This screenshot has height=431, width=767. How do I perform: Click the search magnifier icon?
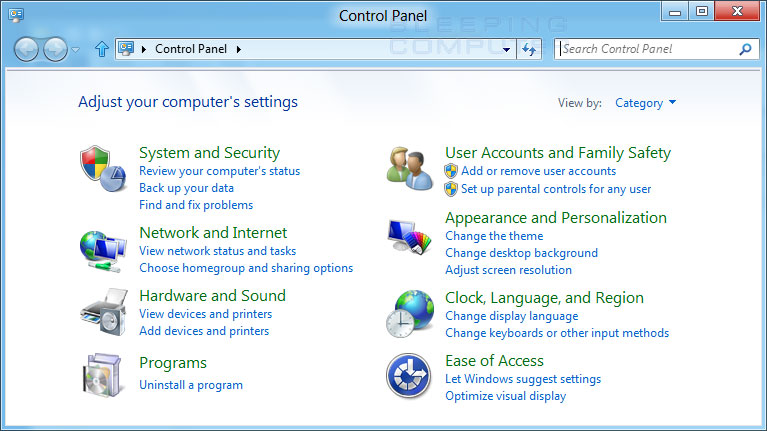[x=745, y=49]
